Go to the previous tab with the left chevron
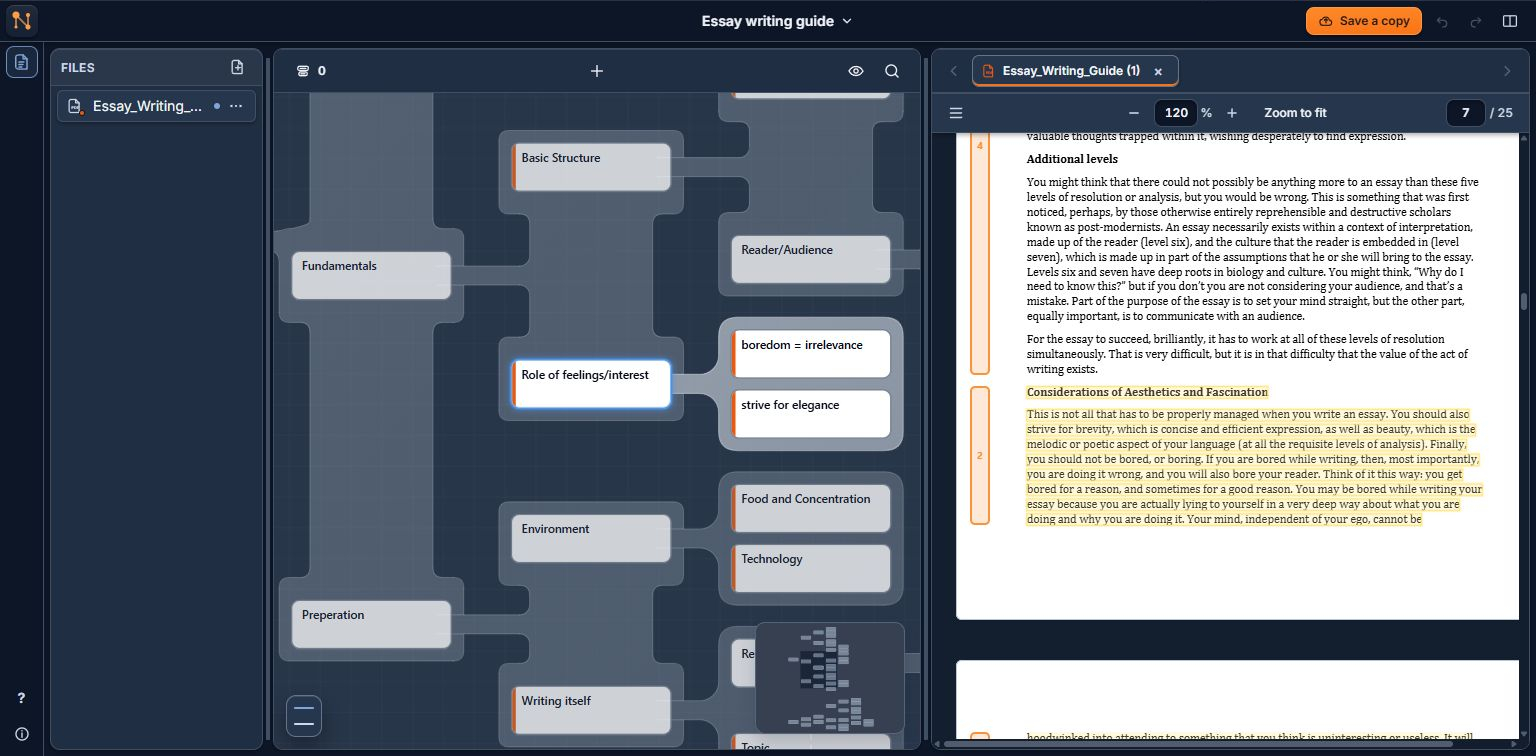Screen dimensions: 1536x756 [954, 71]
